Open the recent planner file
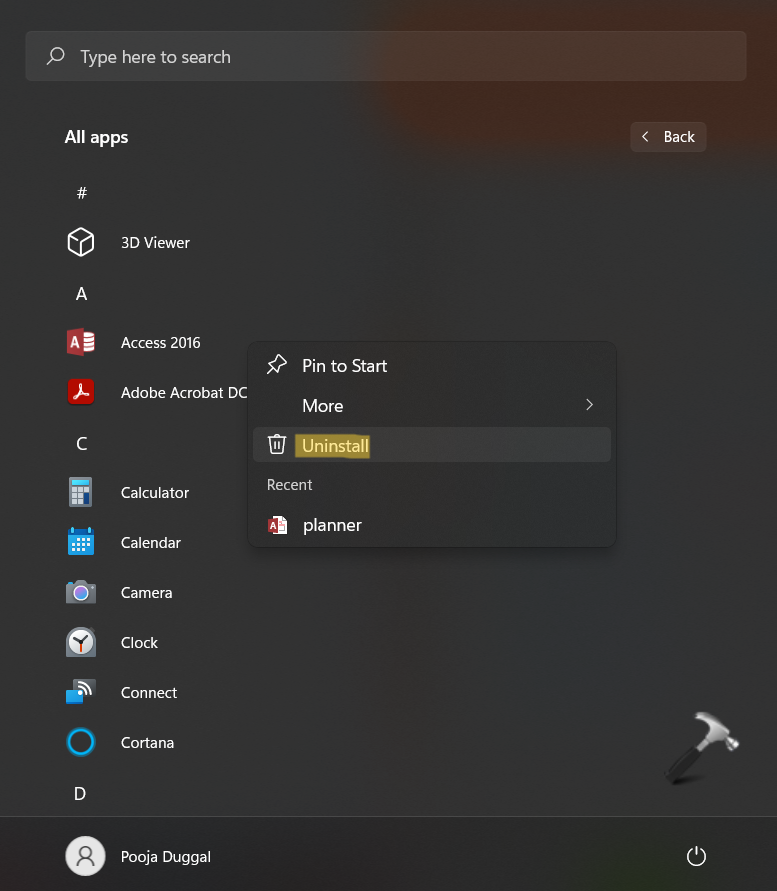Viewport: 777px width, 891px height. point(332,525)
